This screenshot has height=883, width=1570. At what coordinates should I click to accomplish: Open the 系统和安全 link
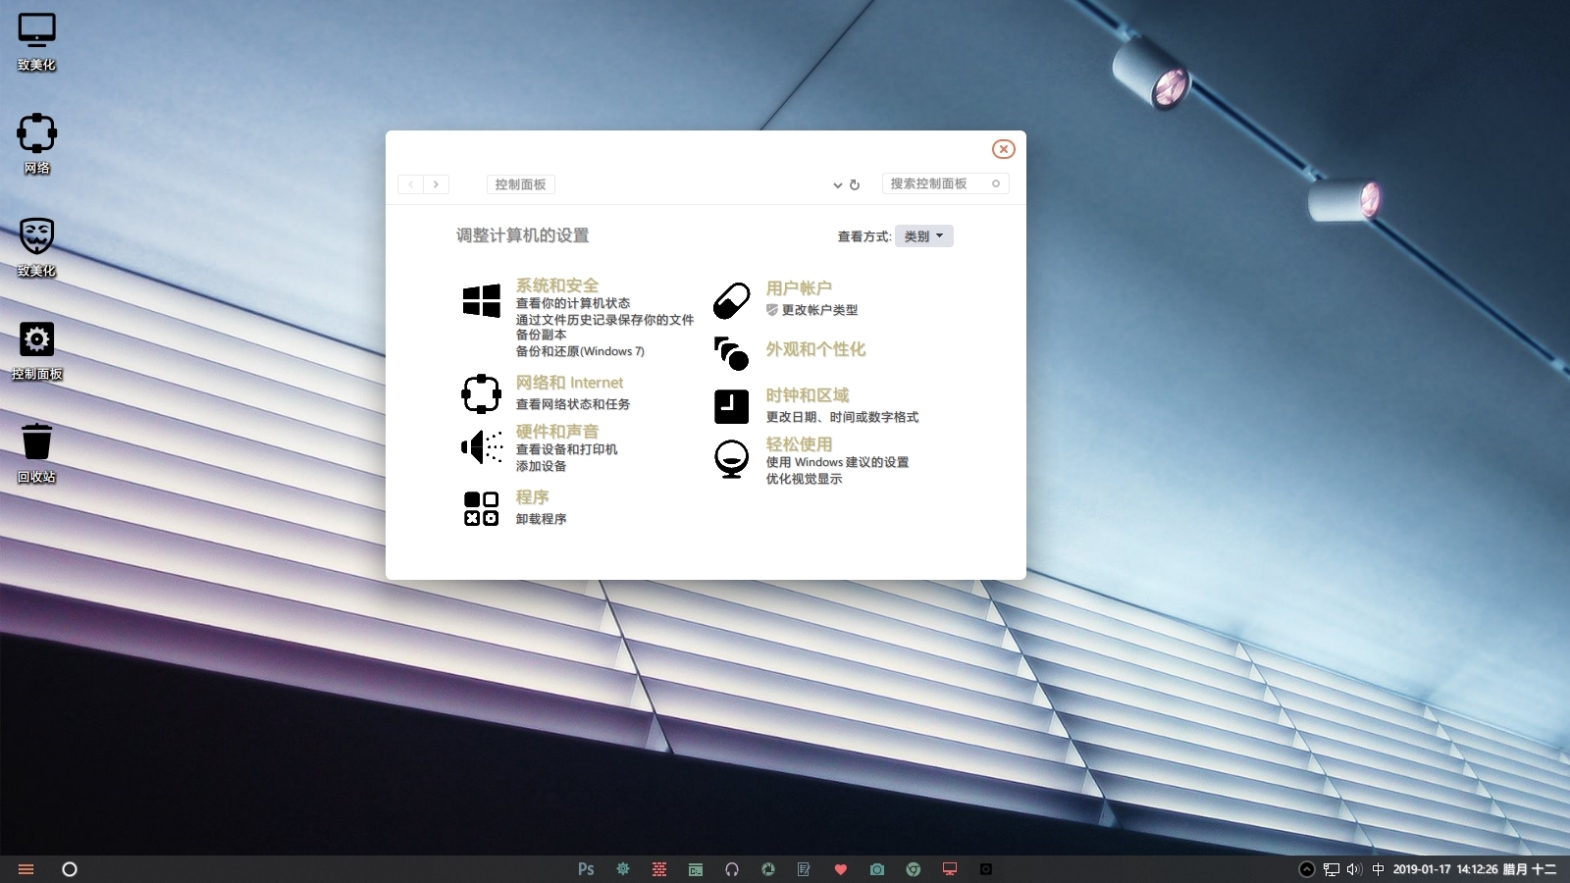point(557,285)
